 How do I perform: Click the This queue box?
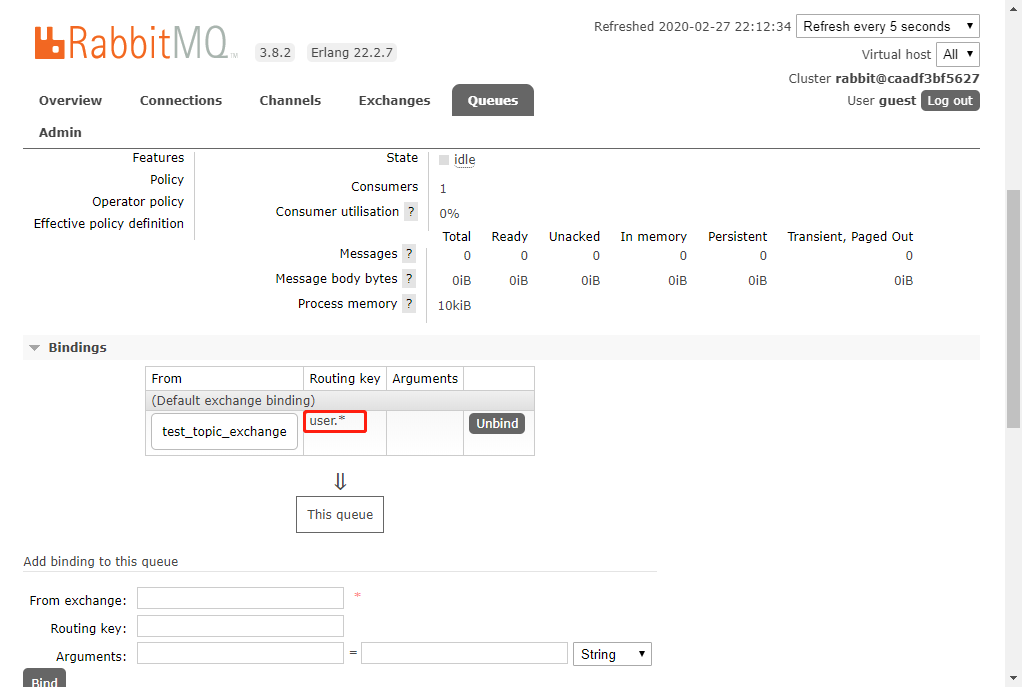coord(340,514)
